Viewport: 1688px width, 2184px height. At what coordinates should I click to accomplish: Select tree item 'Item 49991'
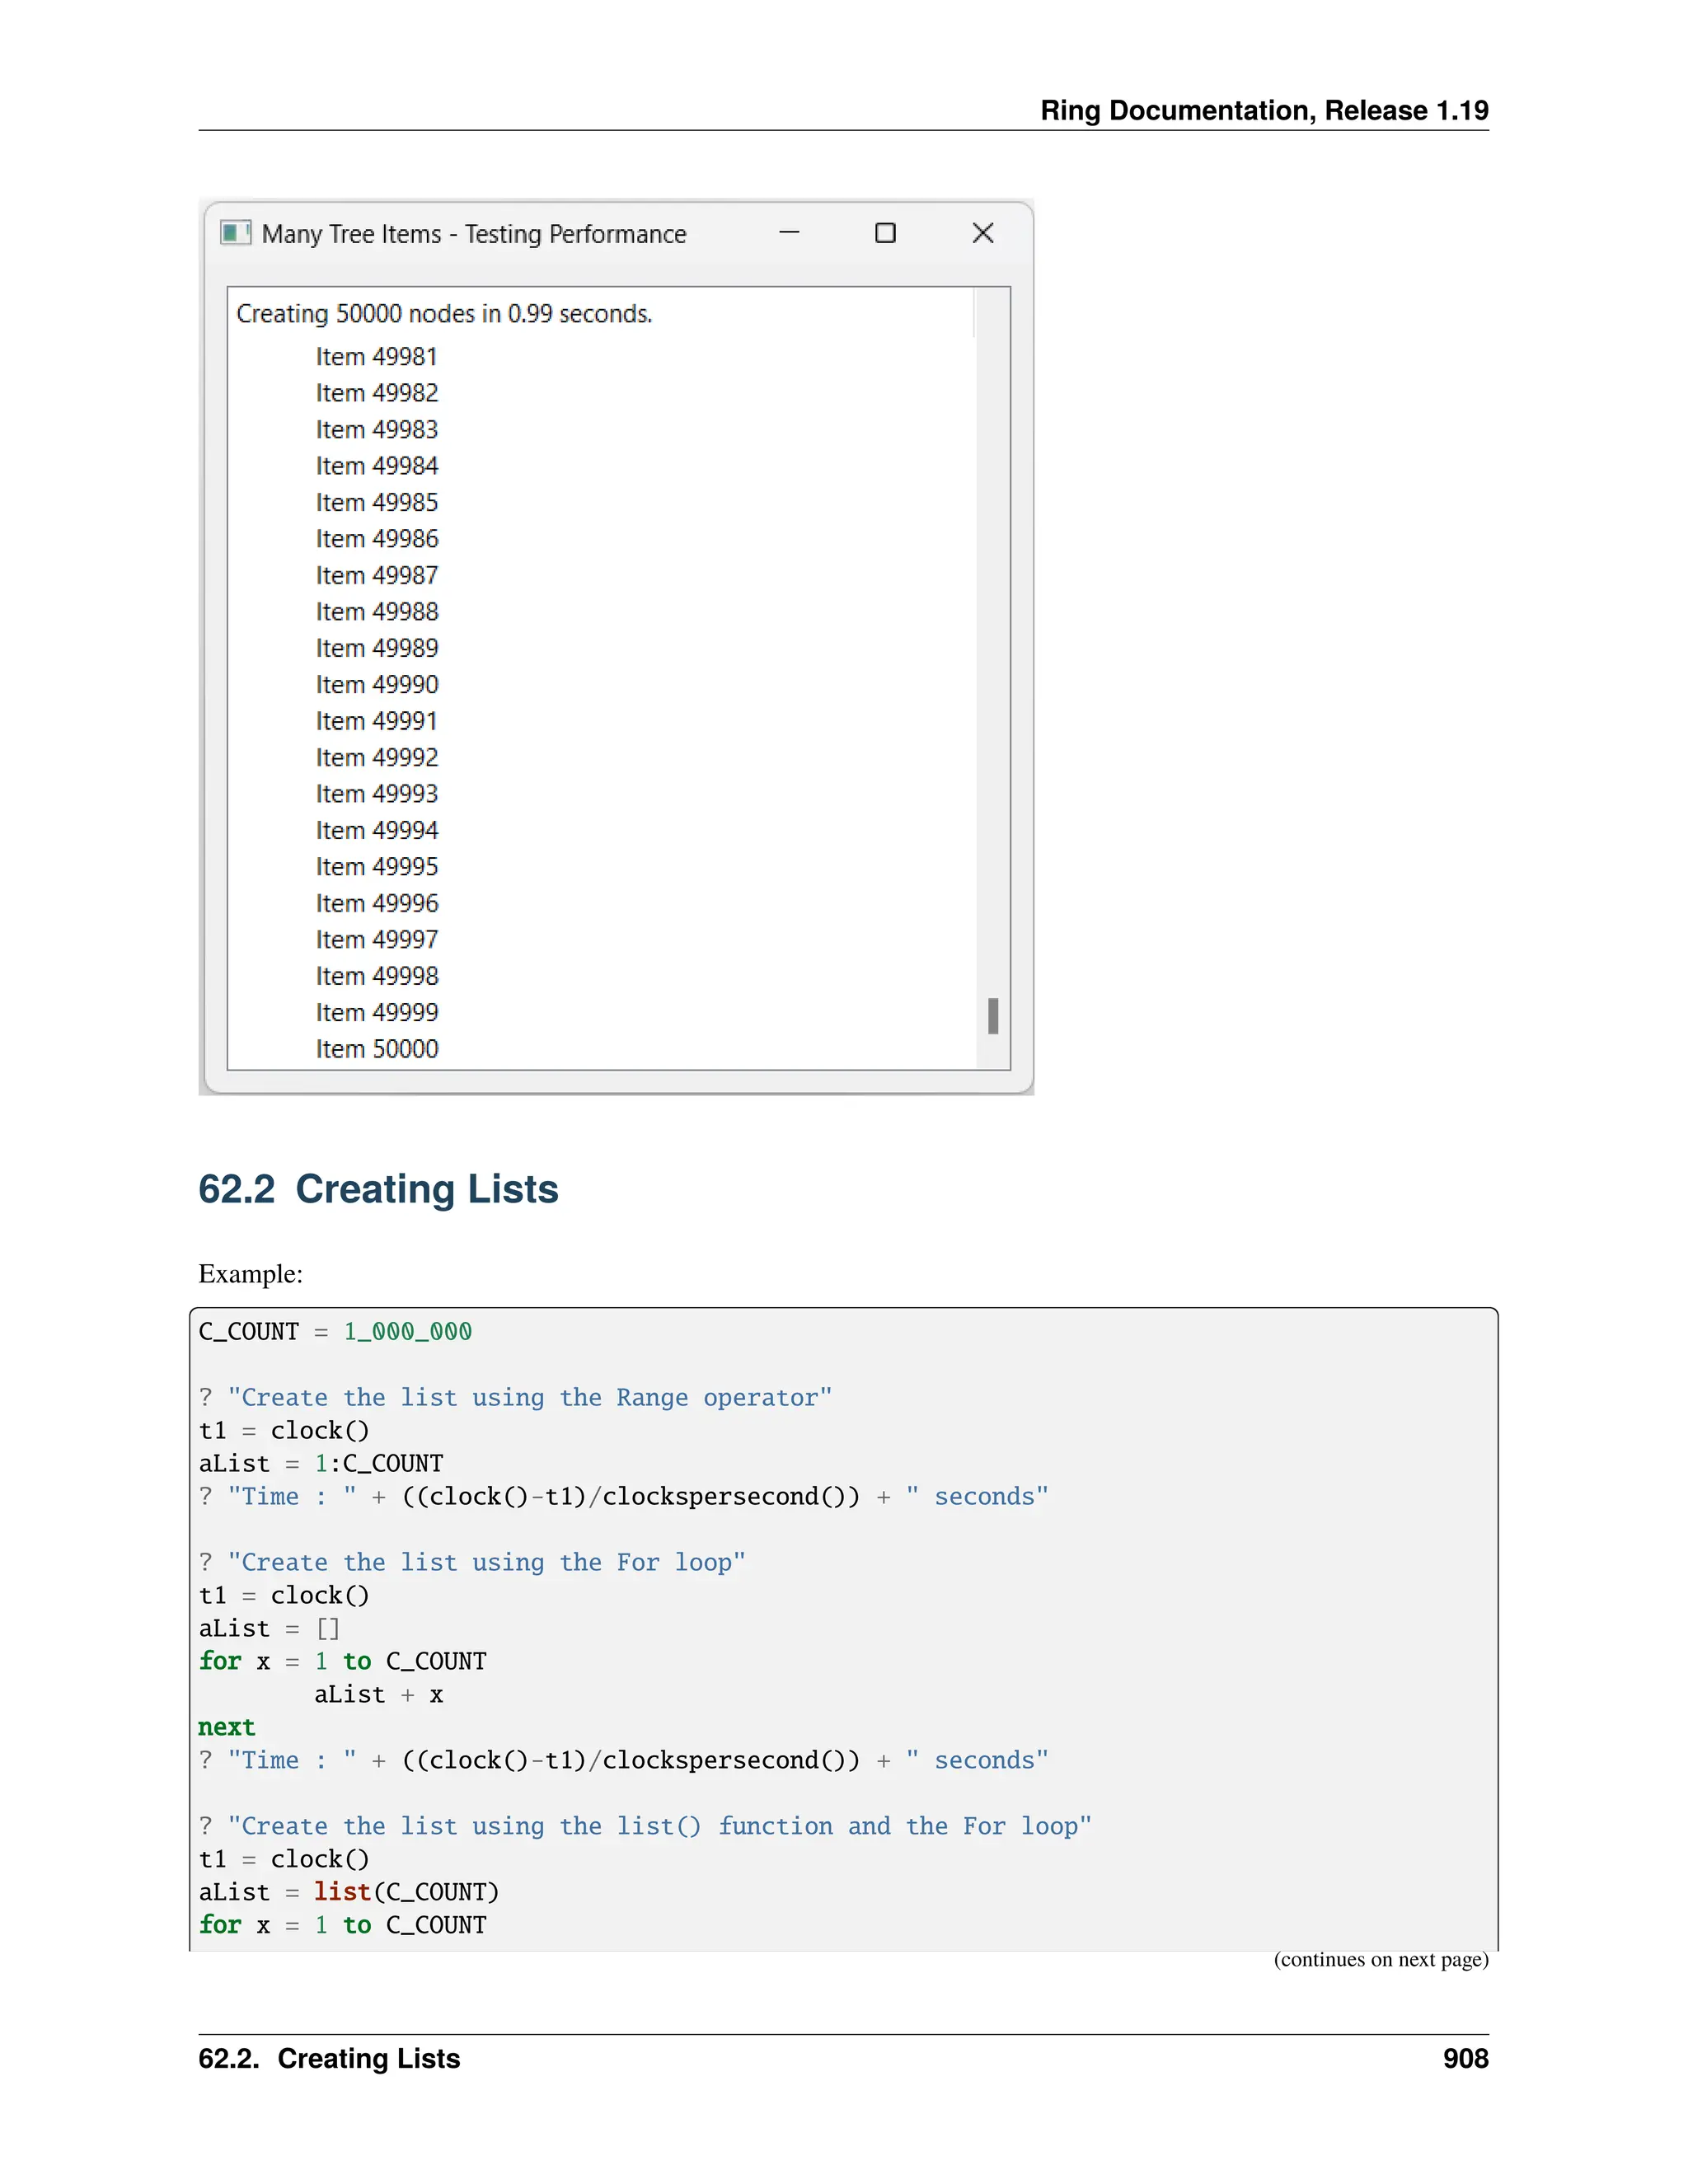click(377, 721)
